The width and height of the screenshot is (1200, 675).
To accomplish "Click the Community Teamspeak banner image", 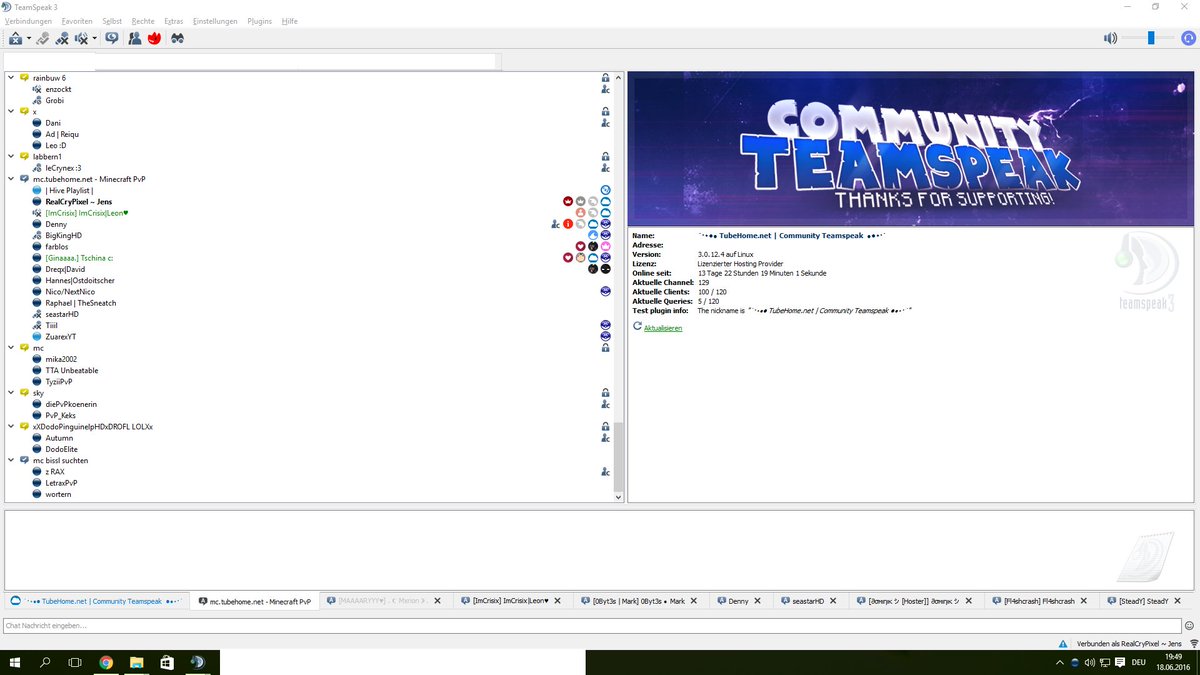I will click(x=910, y=149).
